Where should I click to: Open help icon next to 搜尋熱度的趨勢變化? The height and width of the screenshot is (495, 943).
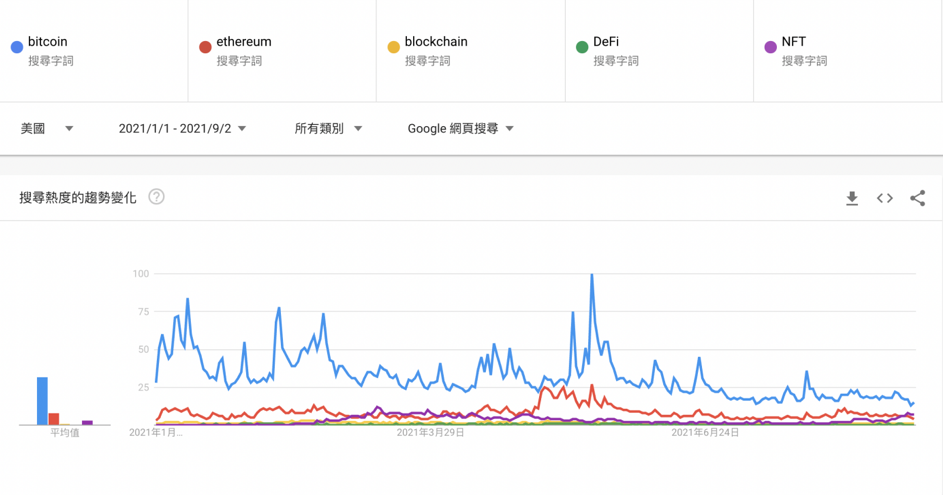pos(156,197)
